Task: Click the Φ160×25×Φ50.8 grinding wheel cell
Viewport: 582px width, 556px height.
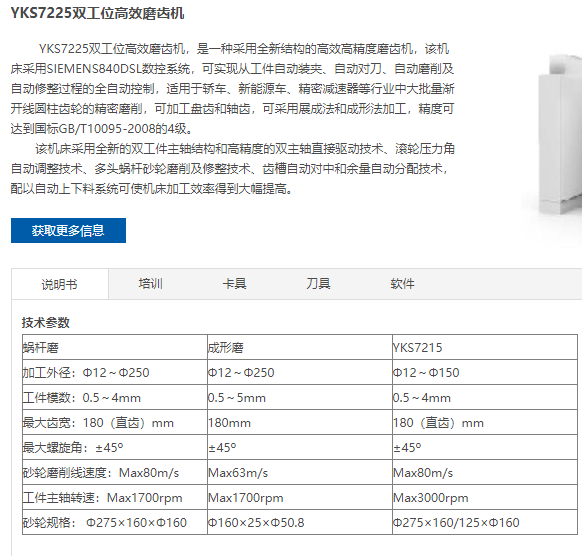Action: click(x=300, y=522)
